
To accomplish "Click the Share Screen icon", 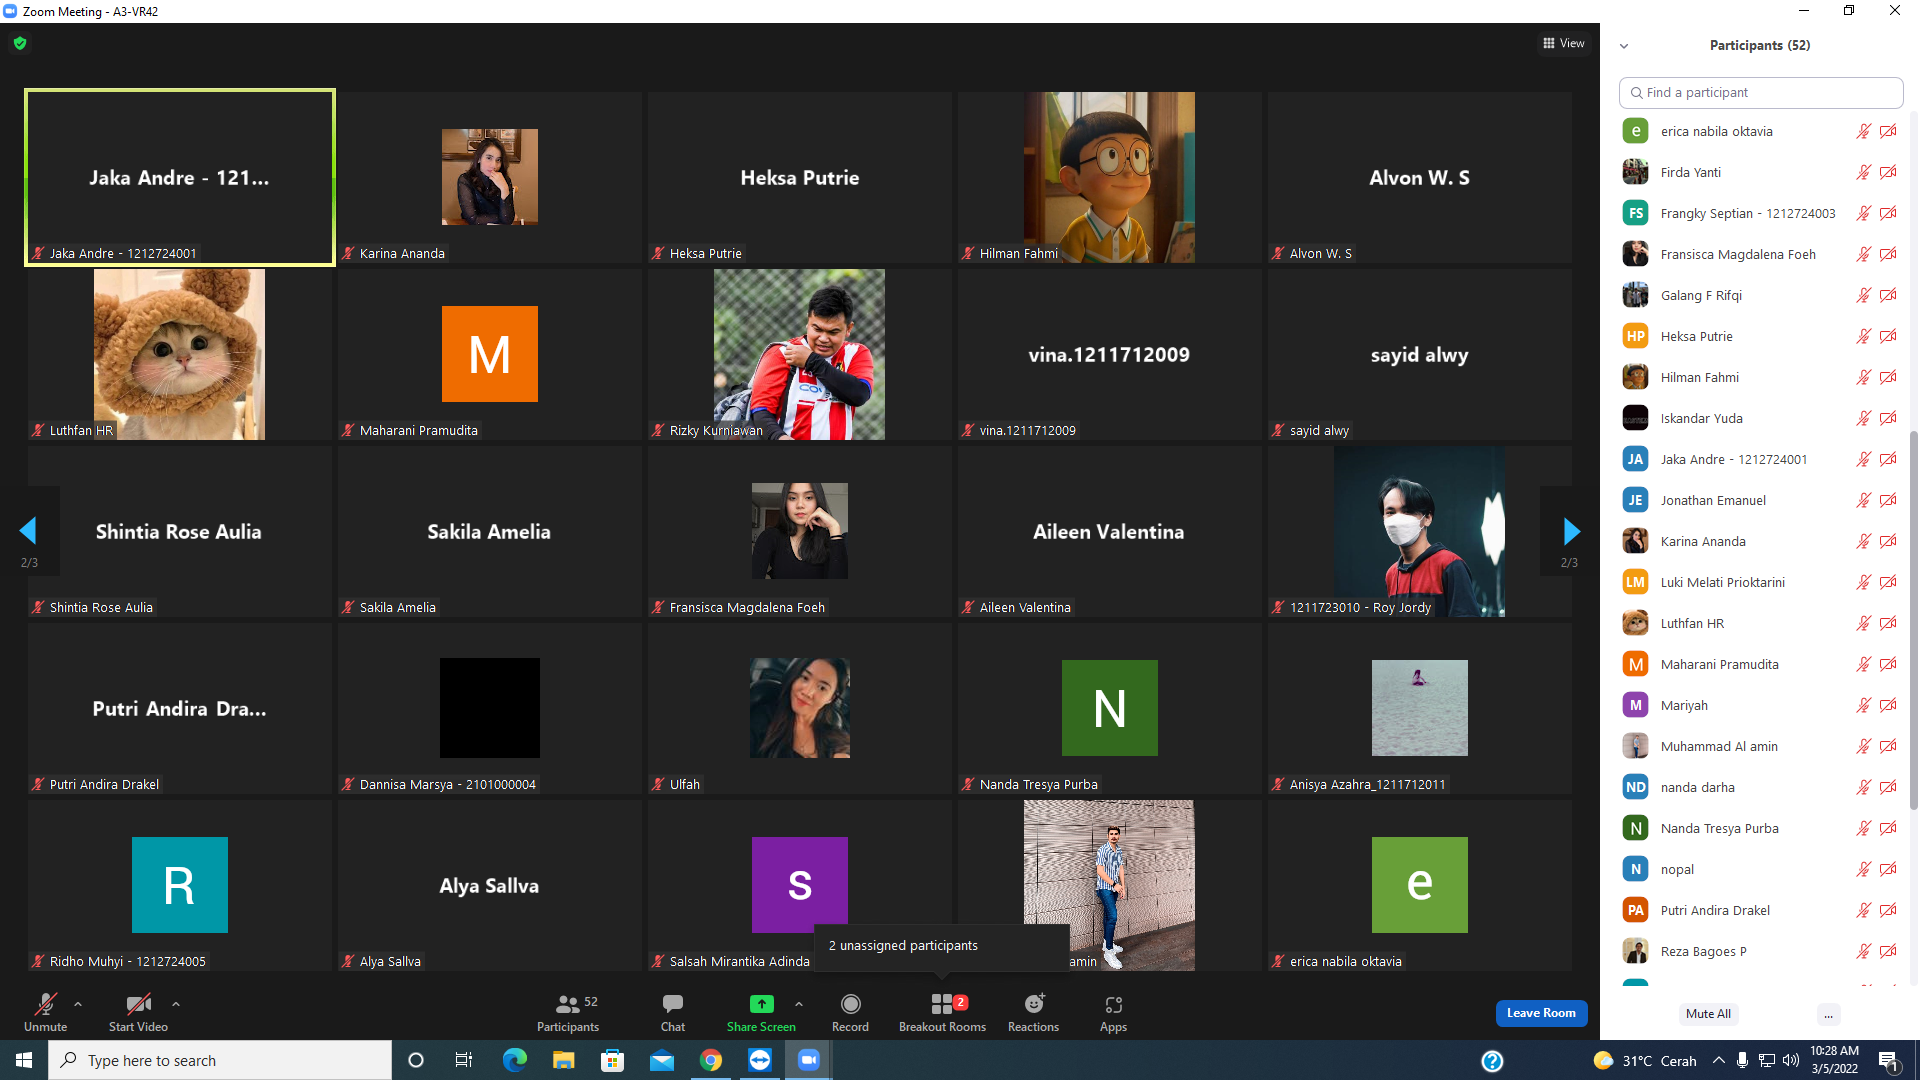I will tap(762, 1004).
